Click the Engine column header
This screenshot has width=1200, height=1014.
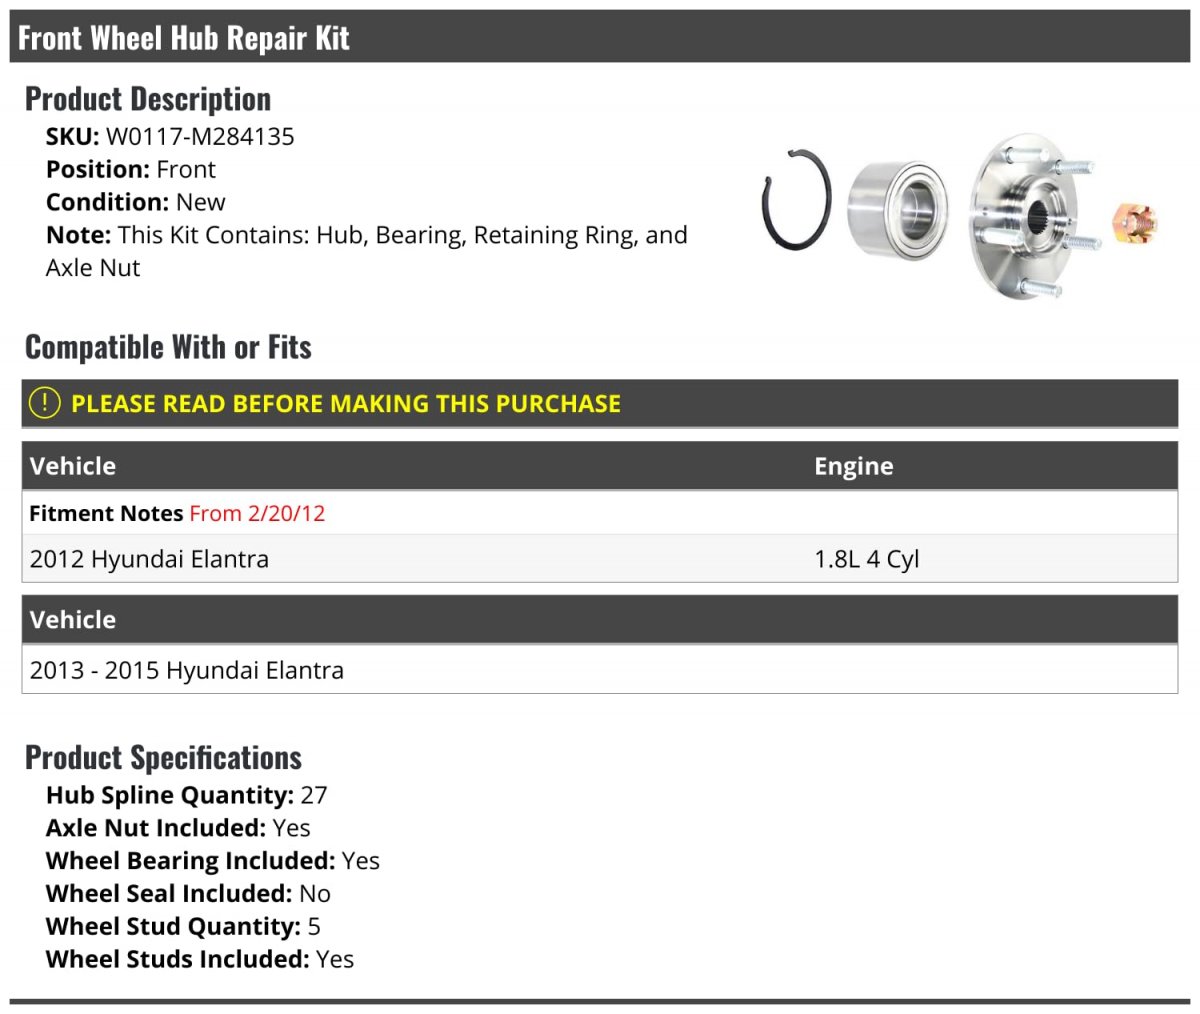tap(853, 466)
